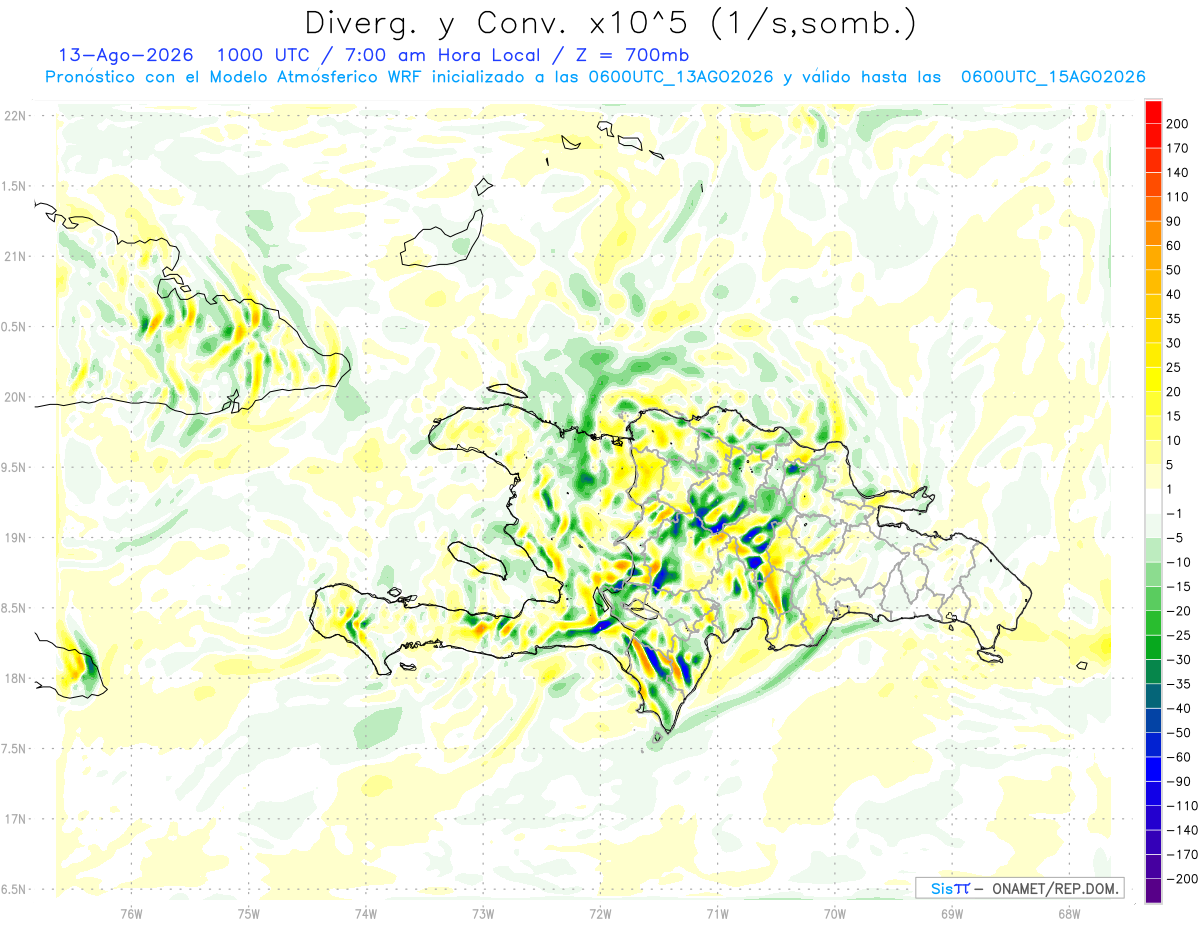Image resolution: width=1200 pixels, height=927 pixels.
Task: Click the positive "170" color scale value
Action: click(x=1177, y=148)
